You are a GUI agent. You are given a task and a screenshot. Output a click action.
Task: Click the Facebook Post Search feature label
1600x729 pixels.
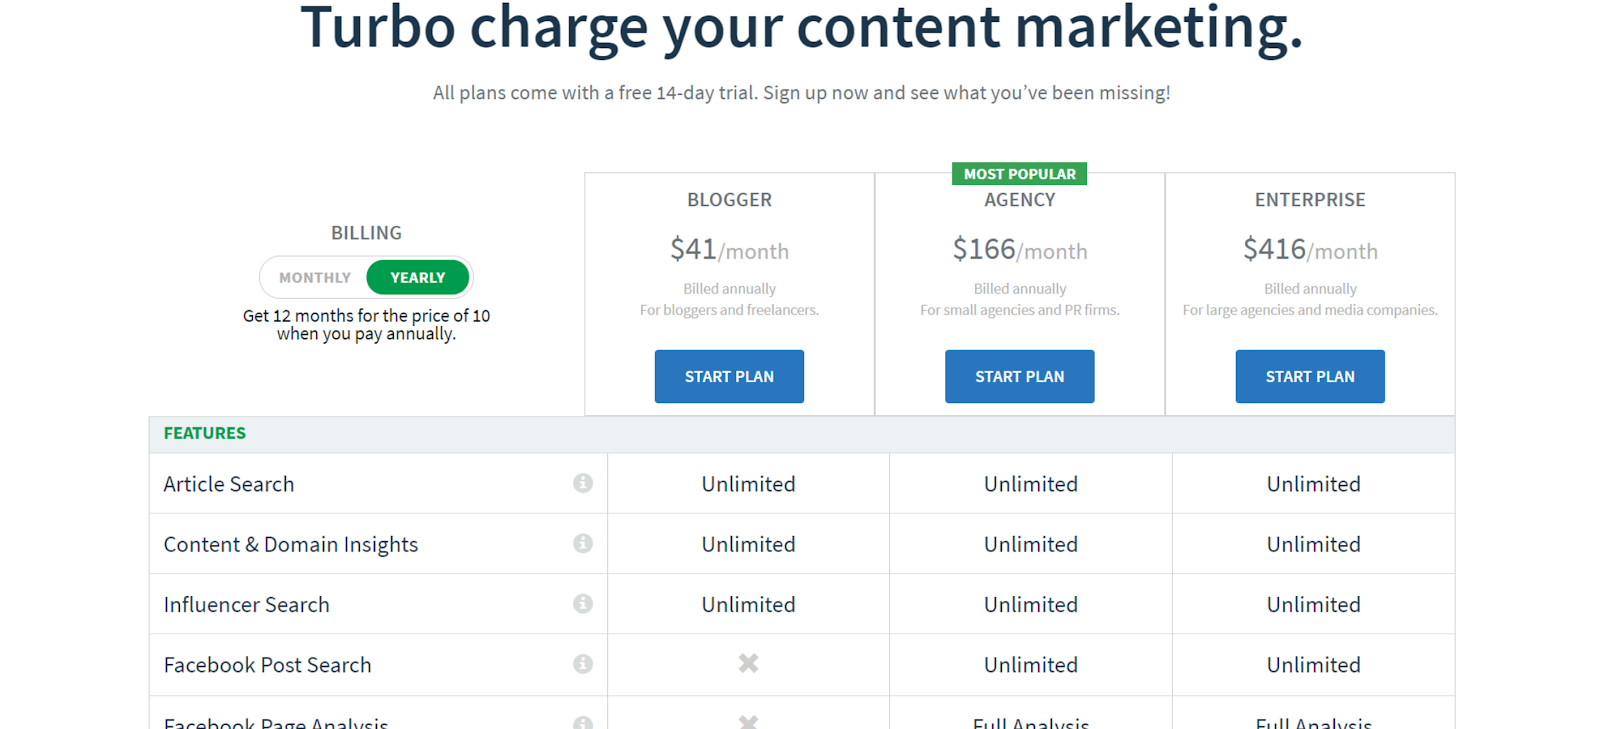point(267,665)
